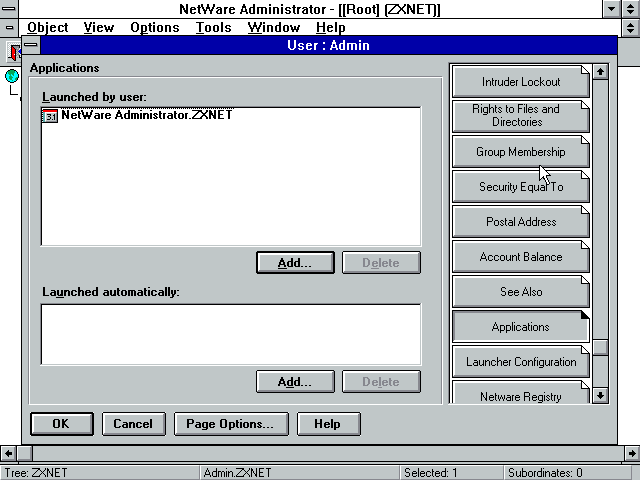Open Security Equal To page

click(521, 187)
